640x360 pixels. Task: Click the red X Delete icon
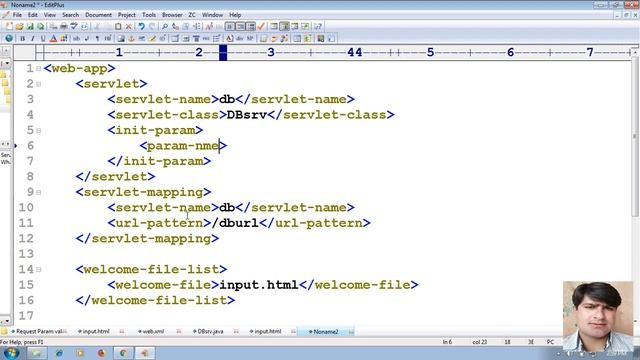coord(129,27)
